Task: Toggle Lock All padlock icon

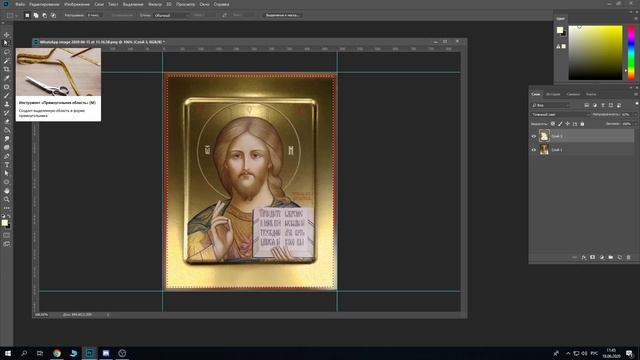Action: coord(582,124)
